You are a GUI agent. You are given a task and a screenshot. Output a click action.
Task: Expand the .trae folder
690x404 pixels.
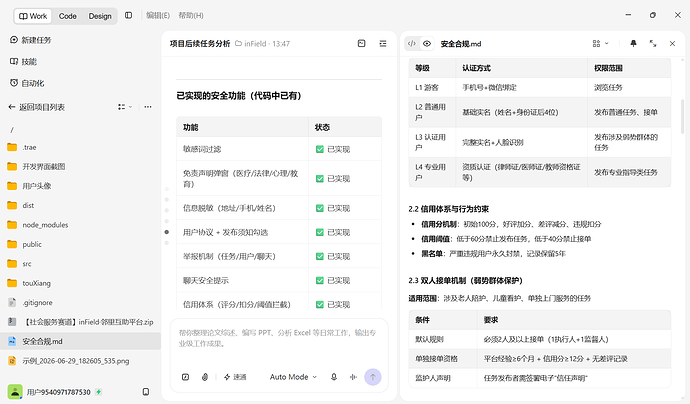pos(80,147)
